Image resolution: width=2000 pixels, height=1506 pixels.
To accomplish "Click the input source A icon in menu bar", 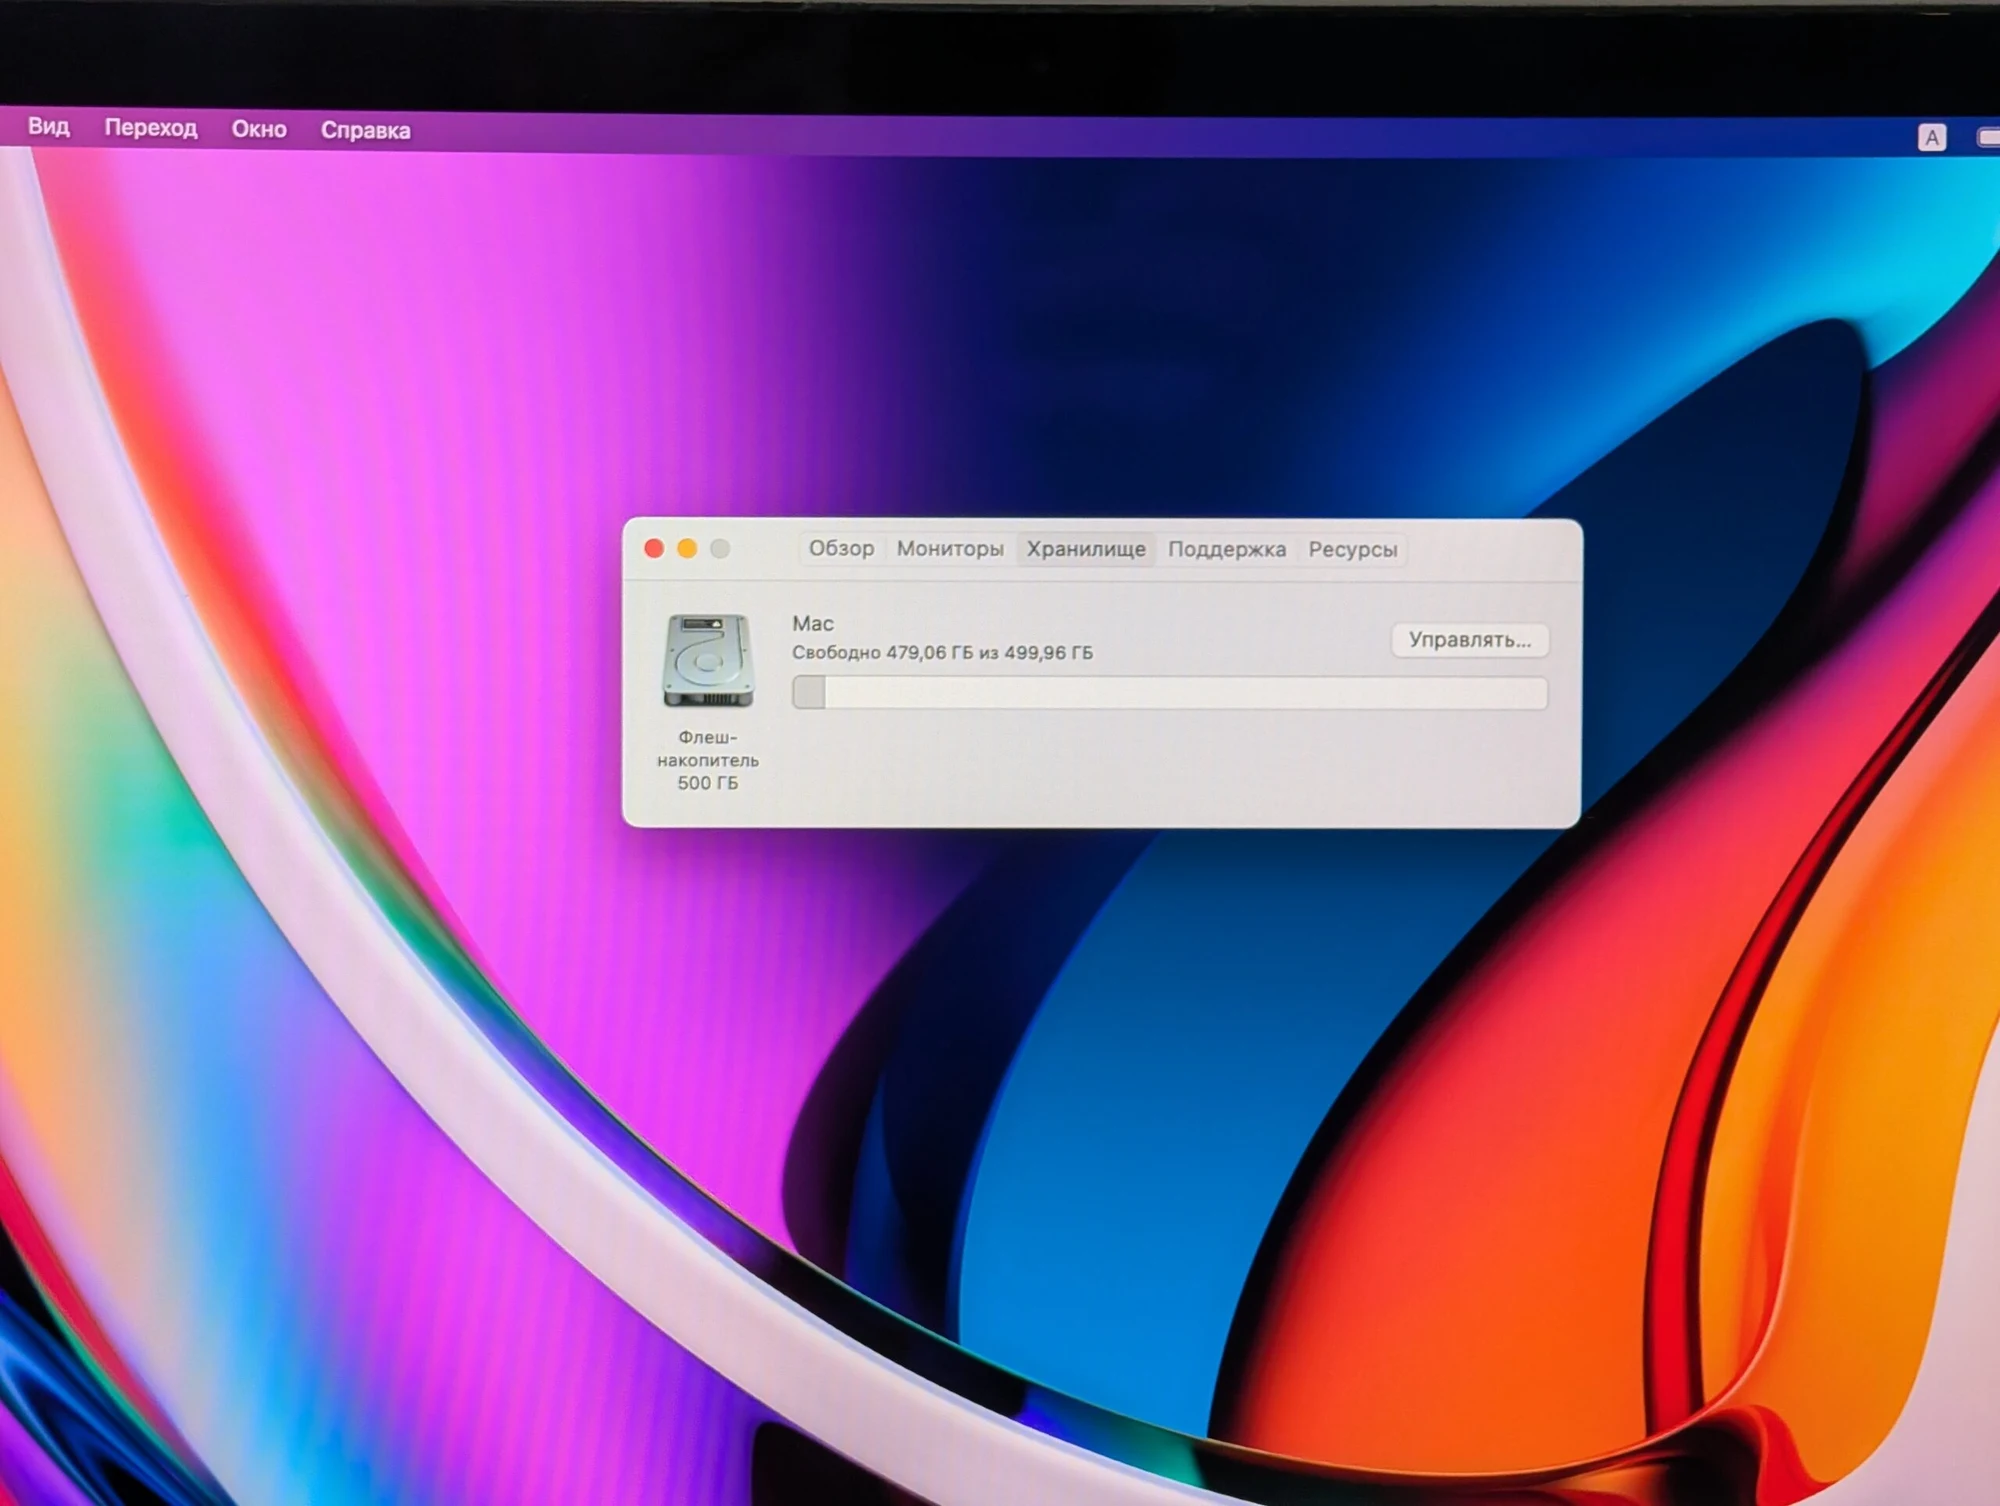I will pos(1932,138).
